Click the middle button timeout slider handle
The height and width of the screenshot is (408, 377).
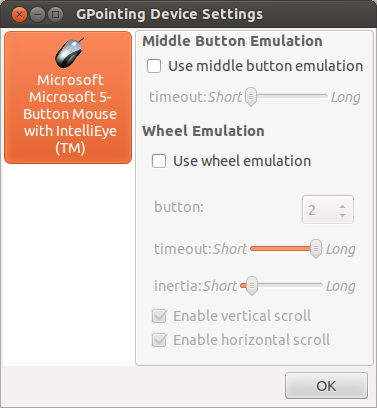click(251, 97)
